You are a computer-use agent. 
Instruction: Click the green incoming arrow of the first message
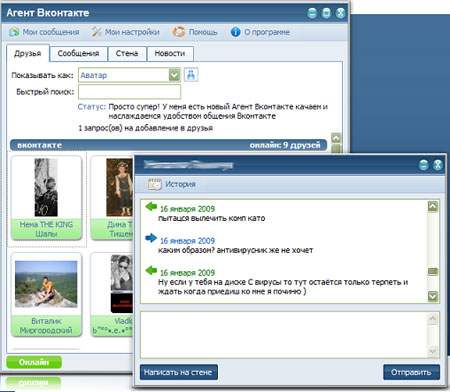pyautogui.click(x=151, y=207)
